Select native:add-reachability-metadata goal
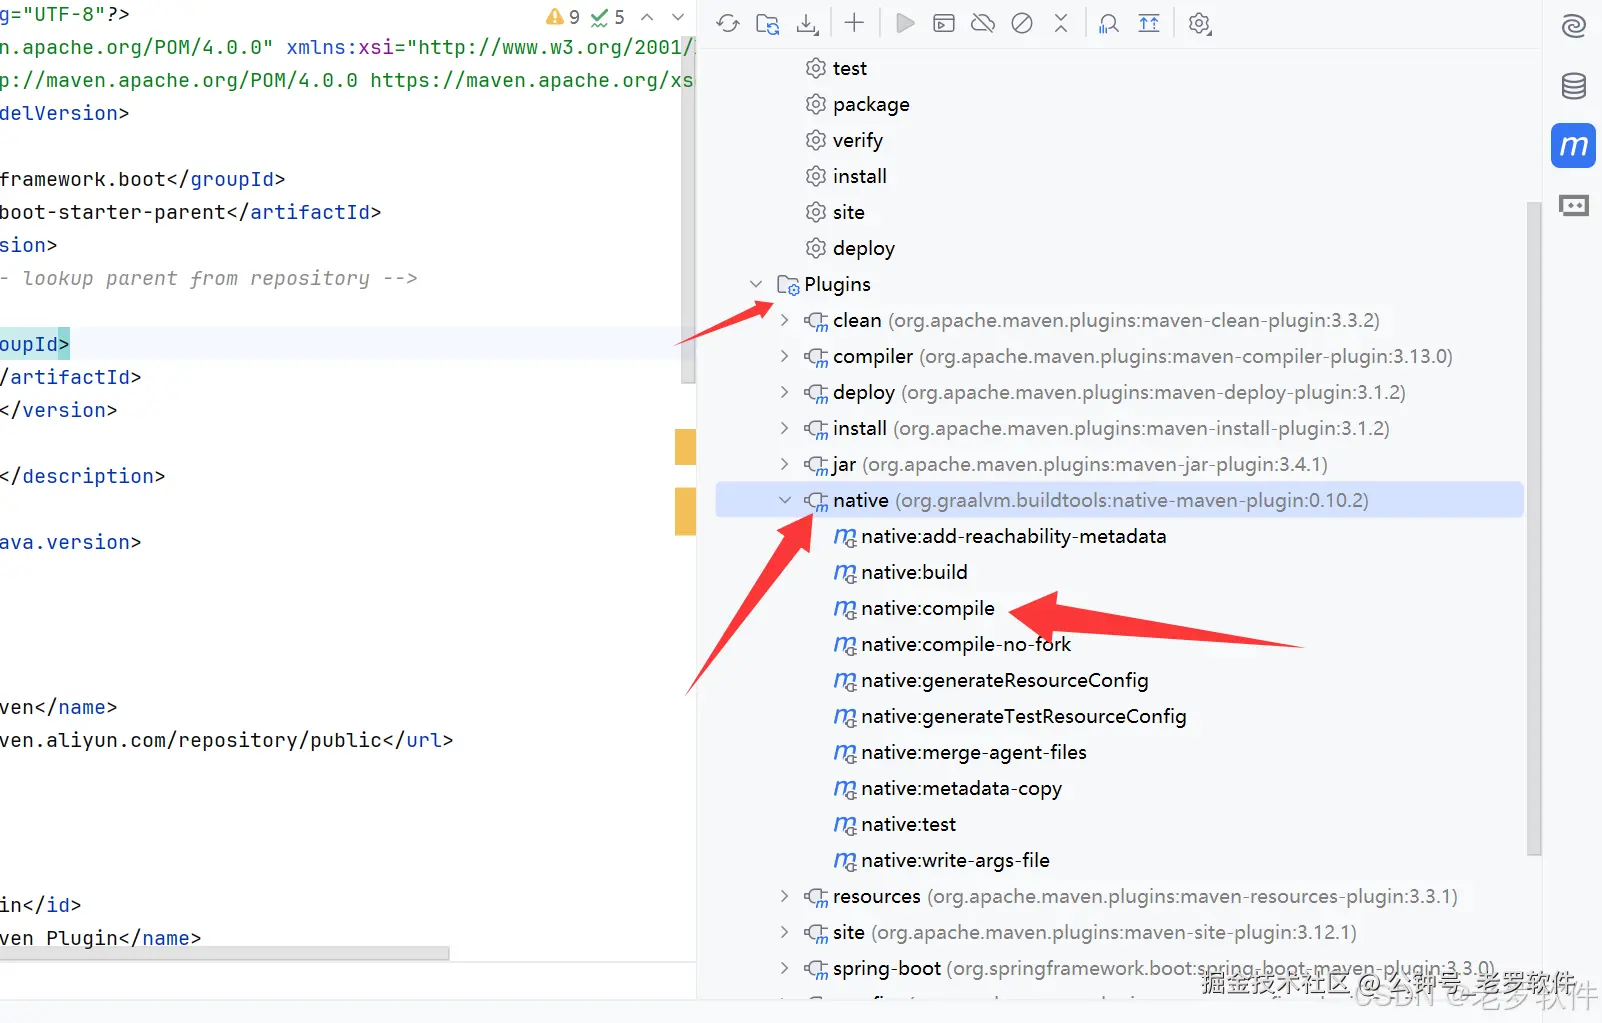Screen dimensions: 1602x1023 click(x=1000, y=536)
